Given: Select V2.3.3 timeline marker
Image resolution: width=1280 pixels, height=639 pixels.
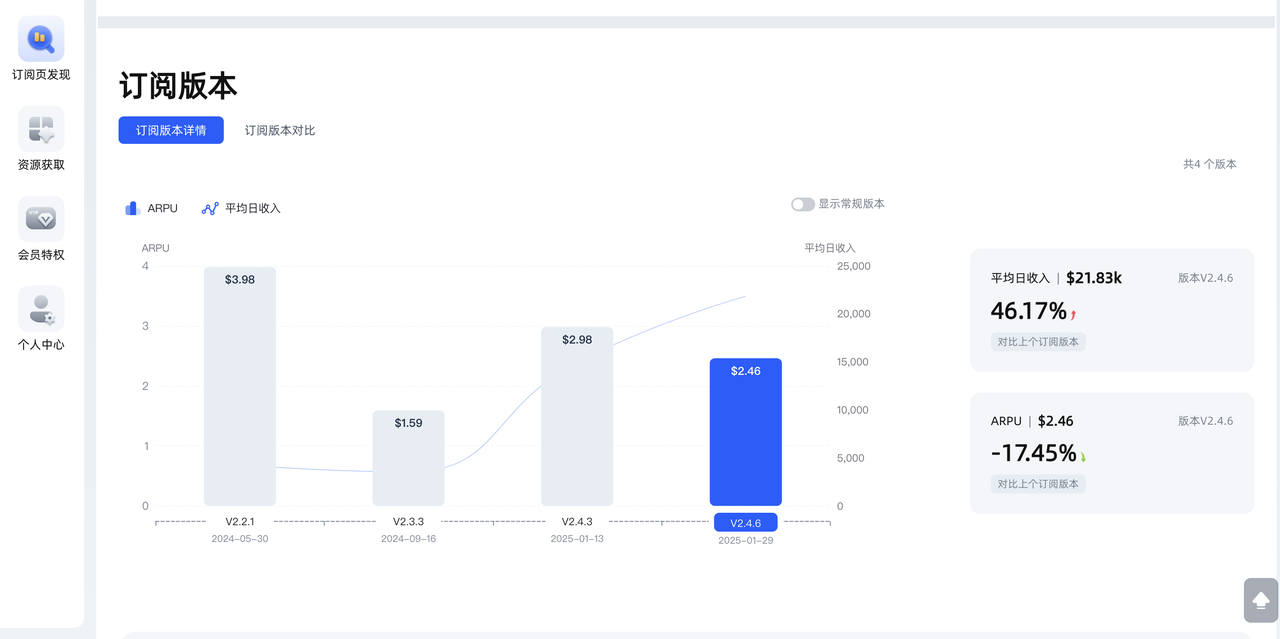Looking at the screenshot, I should tap(408, 521).
